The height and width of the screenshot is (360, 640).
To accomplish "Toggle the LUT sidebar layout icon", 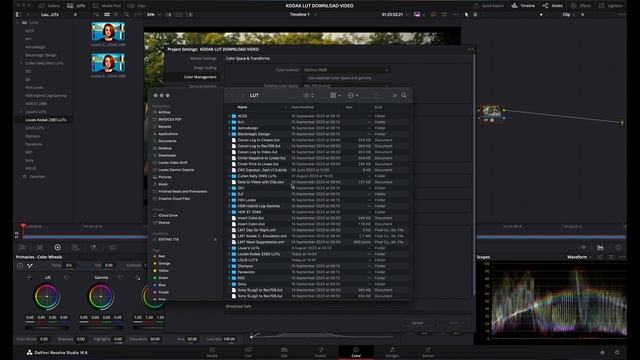I will tap(18, 14).
